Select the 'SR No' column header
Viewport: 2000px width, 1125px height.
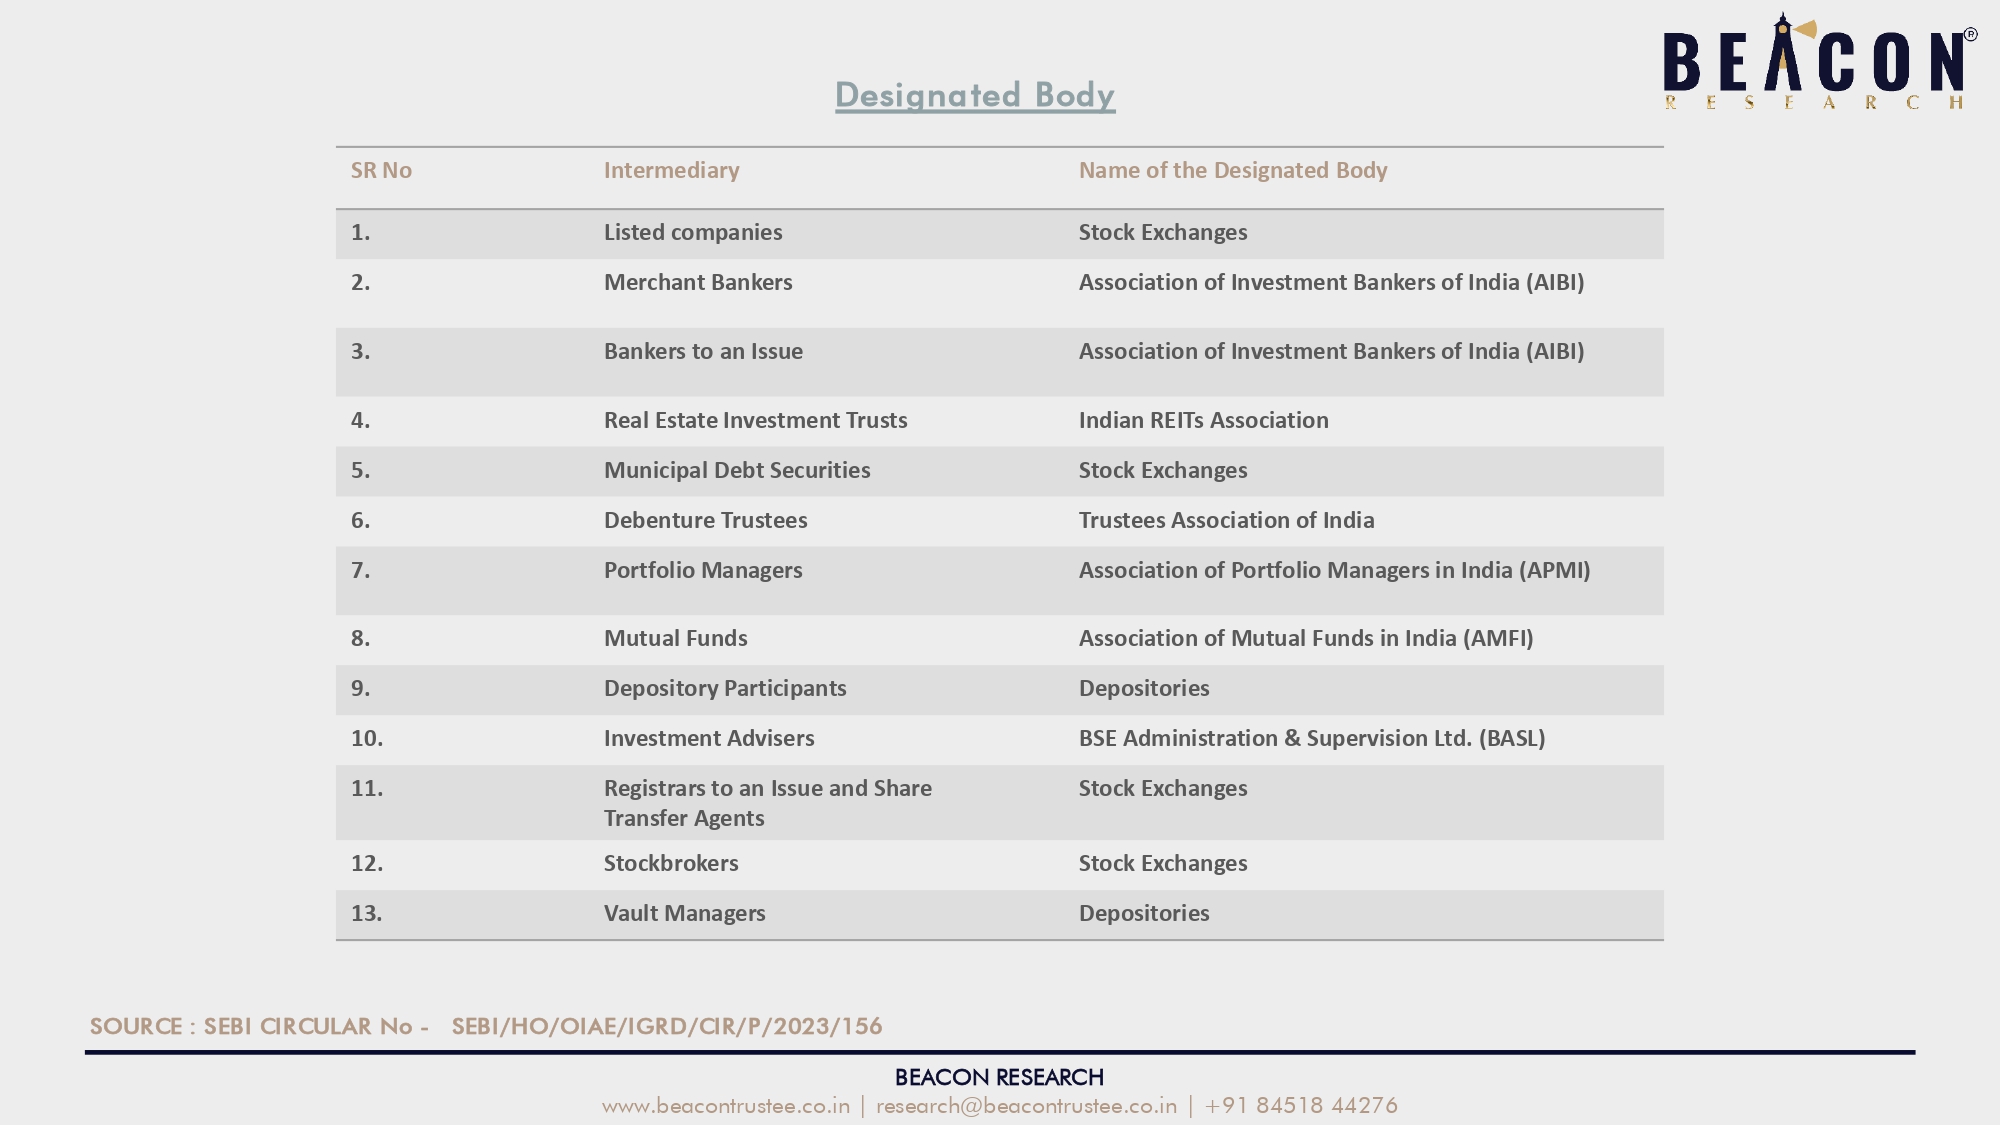pos(381,170)
